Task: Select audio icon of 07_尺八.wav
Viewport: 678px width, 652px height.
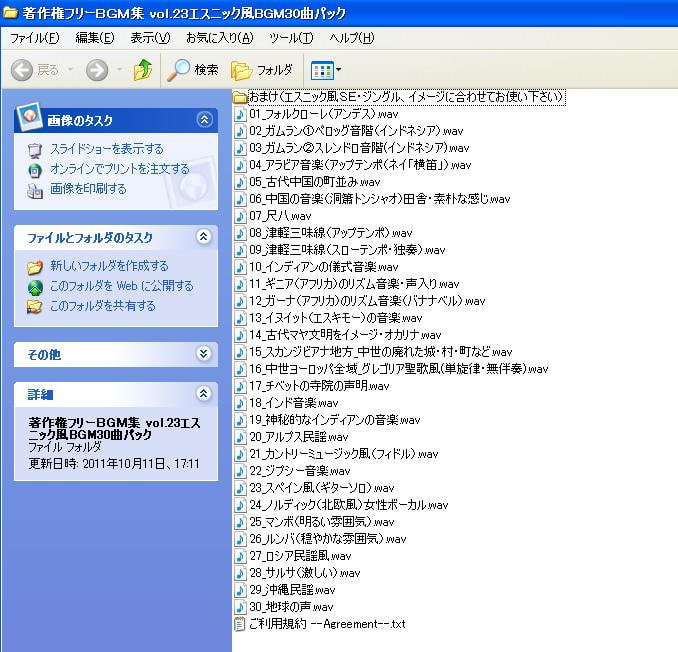Action: (240, 216)
